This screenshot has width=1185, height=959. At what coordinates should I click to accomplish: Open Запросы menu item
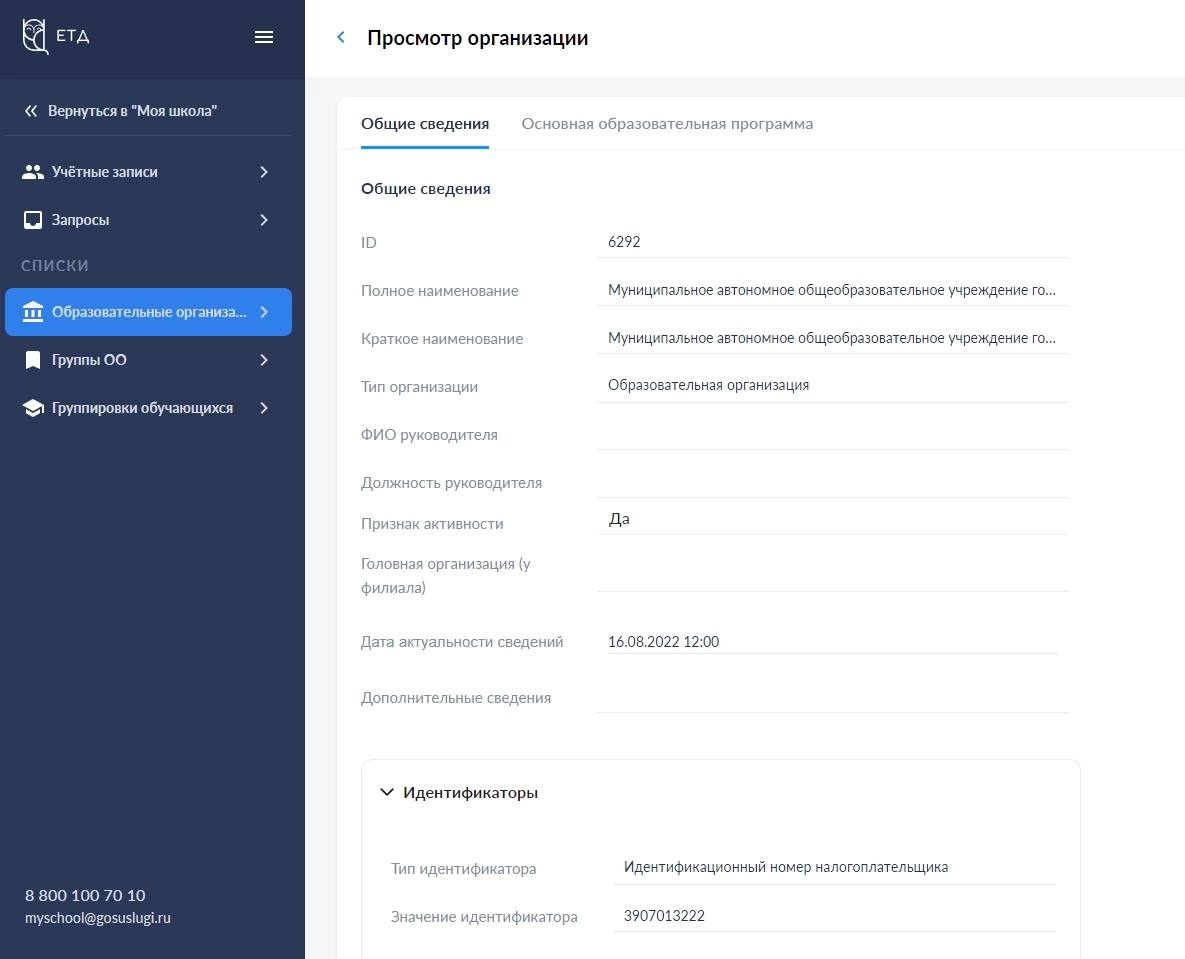[148, 220]
